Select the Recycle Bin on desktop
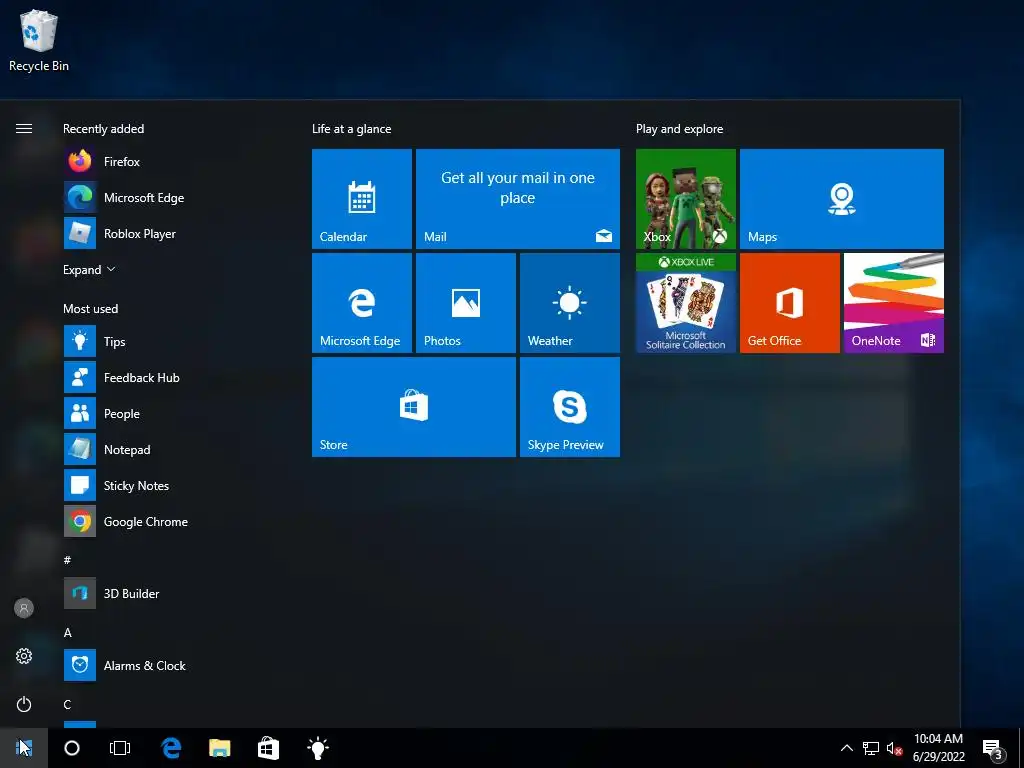 (39, 40)
